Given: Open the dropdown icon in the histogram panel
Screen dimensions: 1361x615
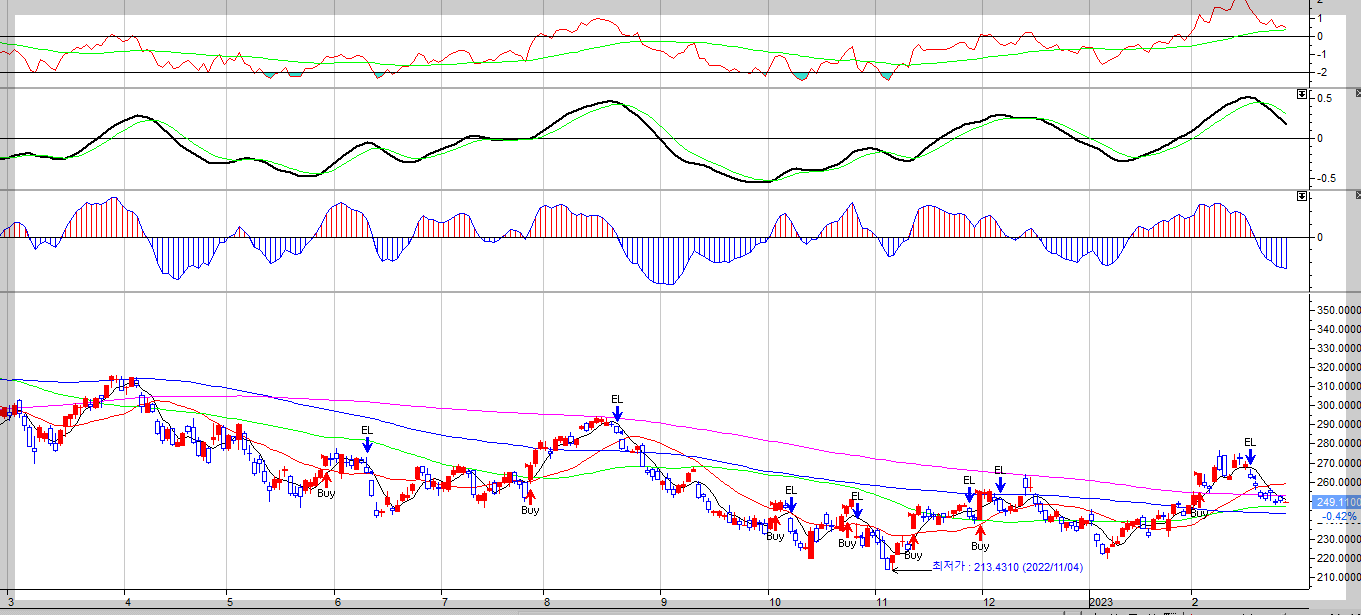Looking at the screenshot, I should tap(1301, 197).
